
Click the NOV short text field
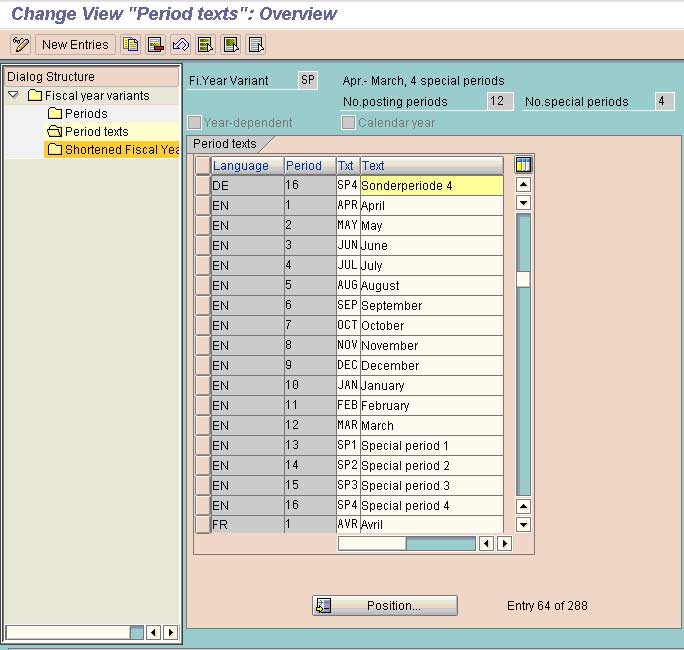(x=348, y=346)
